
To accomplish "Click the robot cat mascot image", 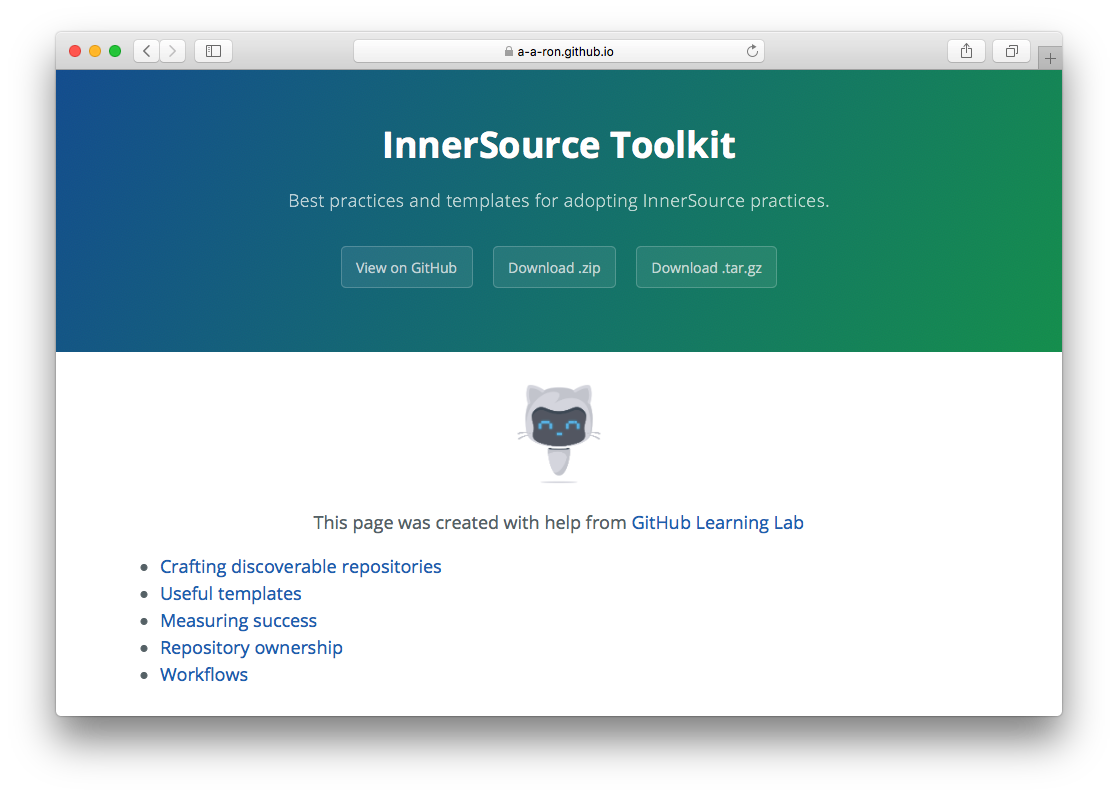I will [559, 433].
